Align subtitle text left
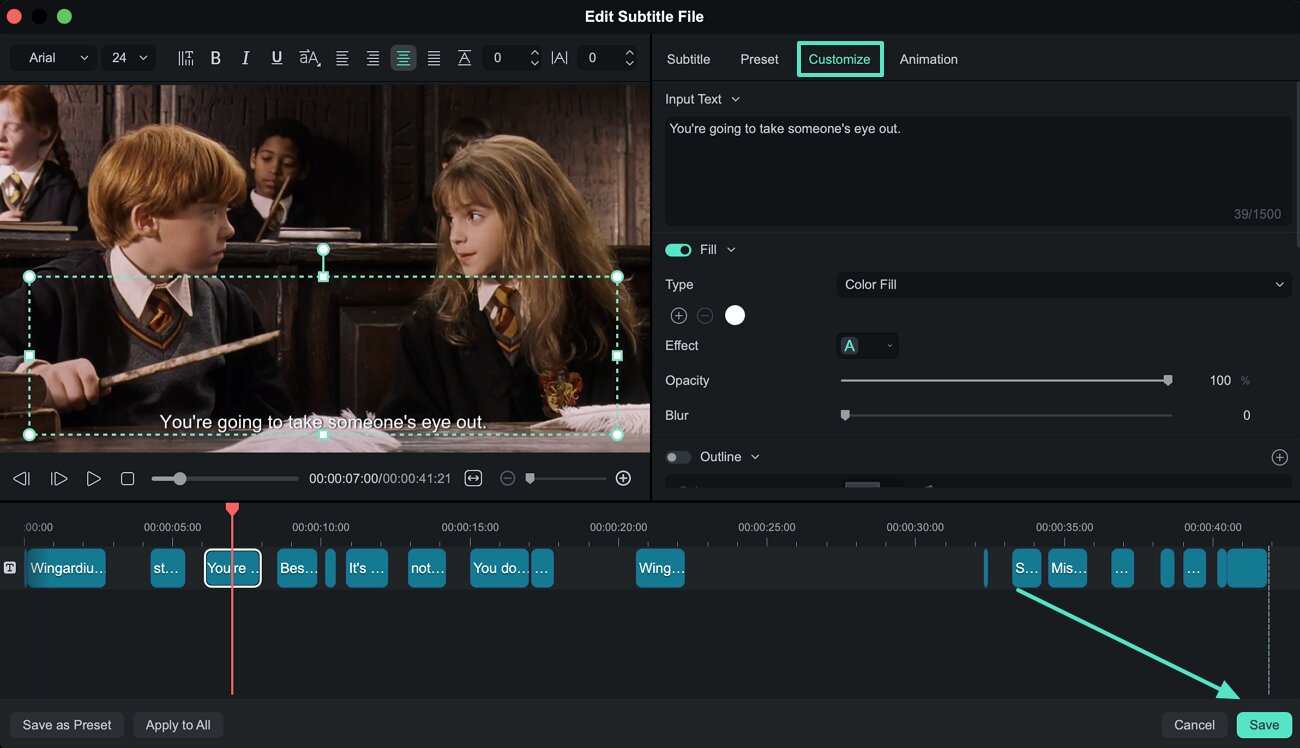The image size is (1300, 748). point(342,58)
